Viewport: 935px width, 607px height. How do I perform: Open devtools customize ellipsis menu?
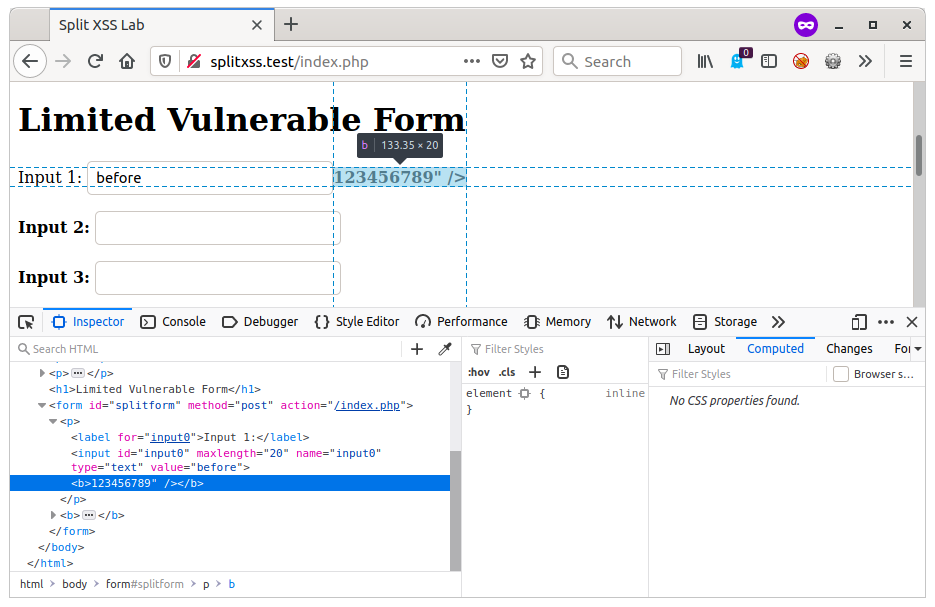point(886,322)
